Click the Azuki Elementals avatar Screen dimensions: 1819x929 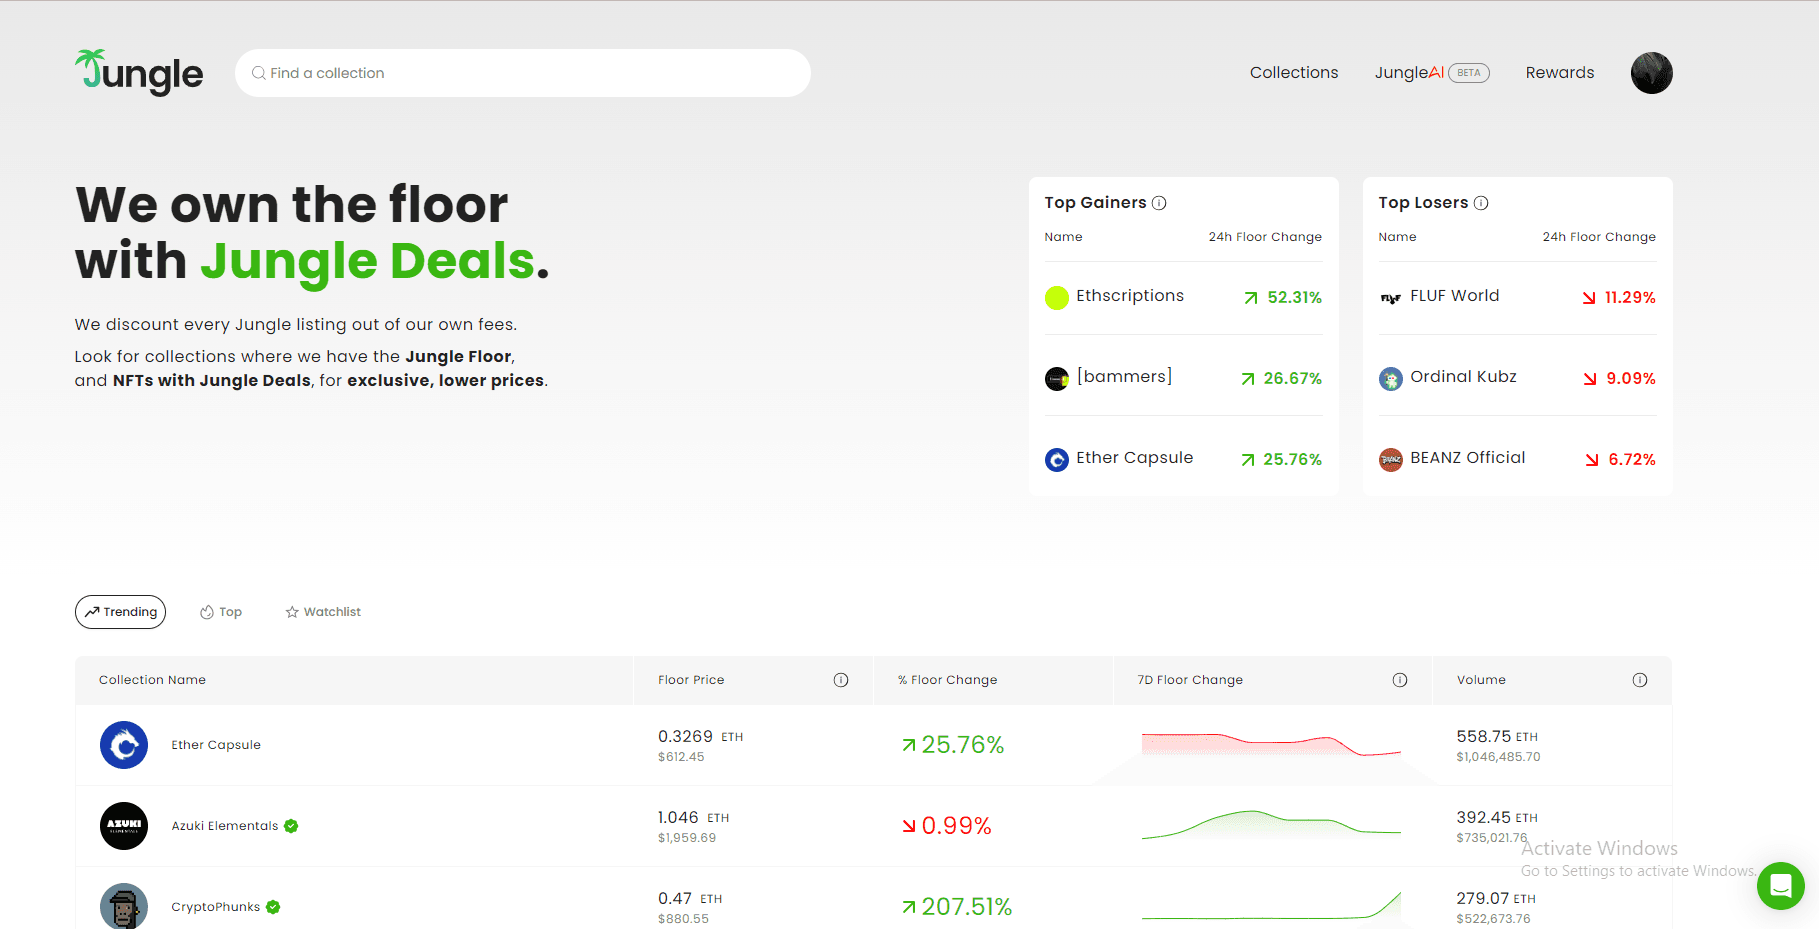click(124, 826)
